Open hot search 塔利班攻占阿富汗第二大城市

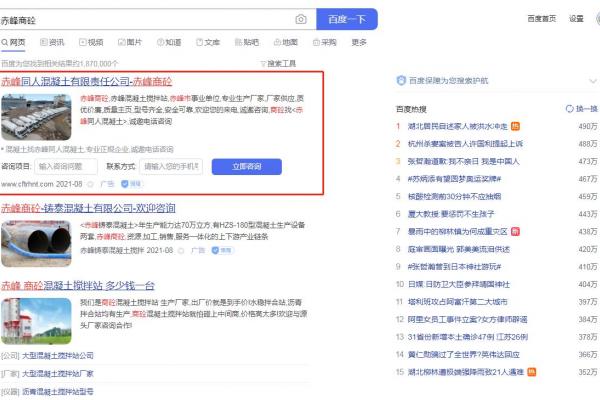coord(458,302)
